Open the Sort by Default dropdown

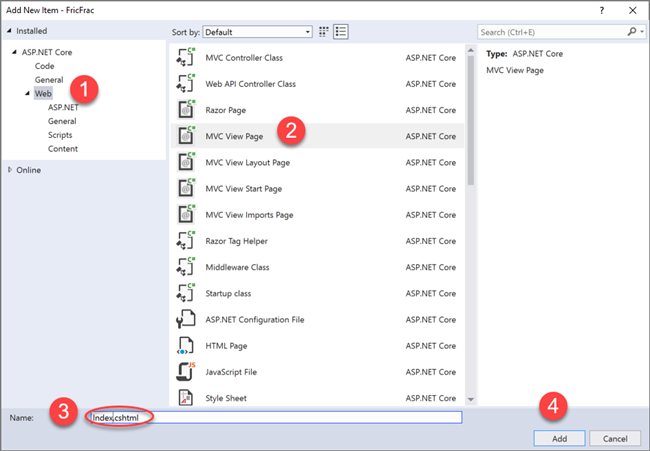tap(257, 32)
